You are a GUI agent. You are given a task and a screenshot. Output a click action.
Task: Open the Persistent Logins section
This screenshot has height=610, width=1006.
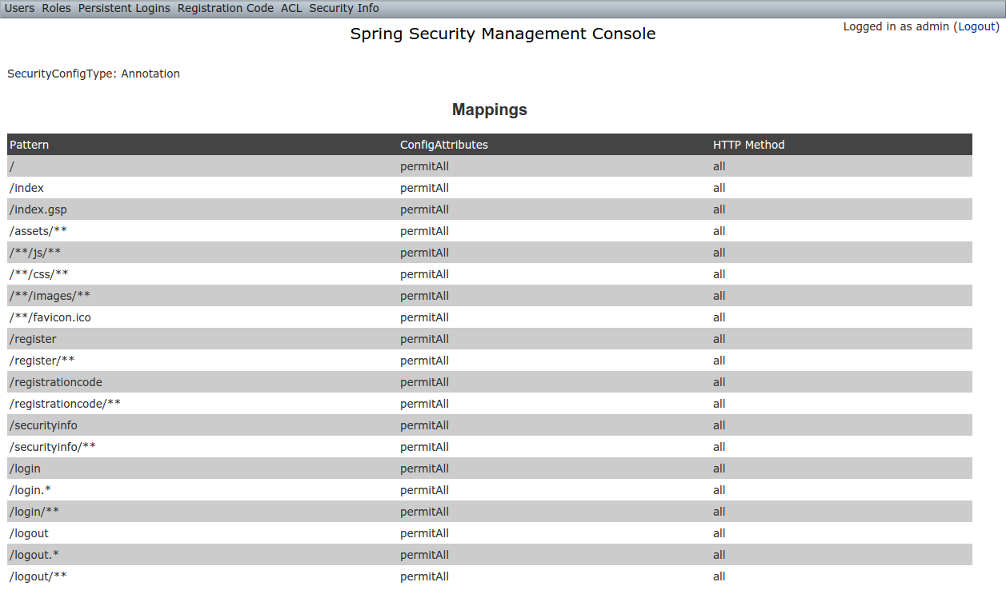(123, 7)
